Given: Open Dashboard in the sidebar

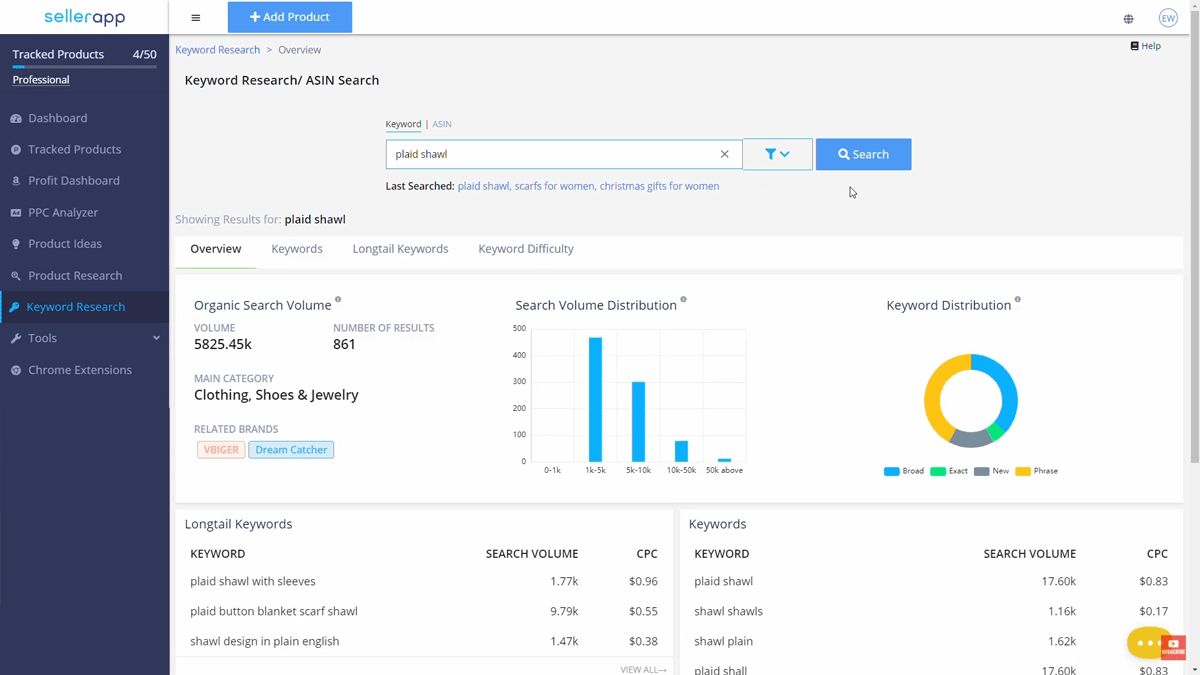Looking at the screenshot, I should pyautogui.click(x=58, y=118).
